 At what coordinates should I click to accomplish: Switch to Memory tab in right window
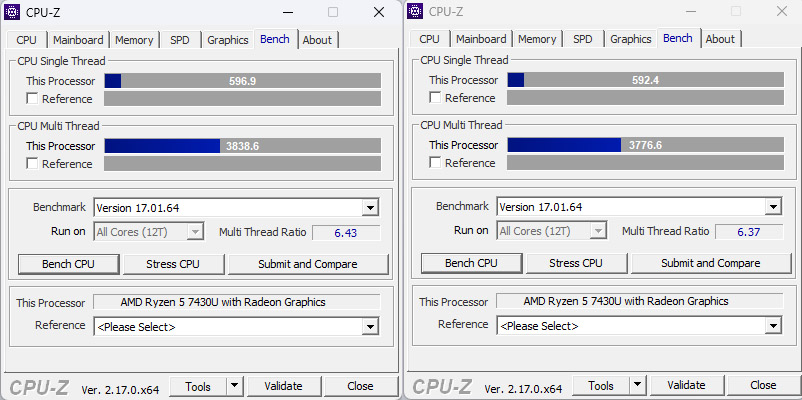coord(537,39)
